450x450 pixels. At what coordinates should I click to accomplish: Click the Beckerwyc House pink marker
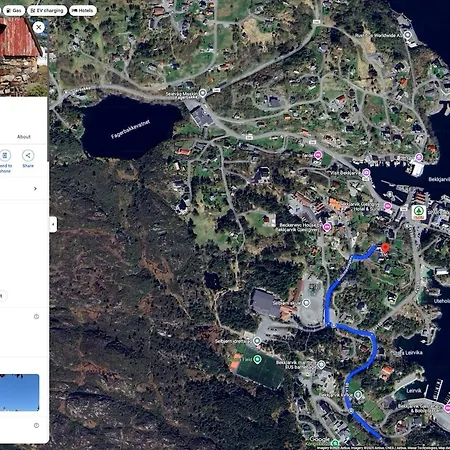point(327,227)
